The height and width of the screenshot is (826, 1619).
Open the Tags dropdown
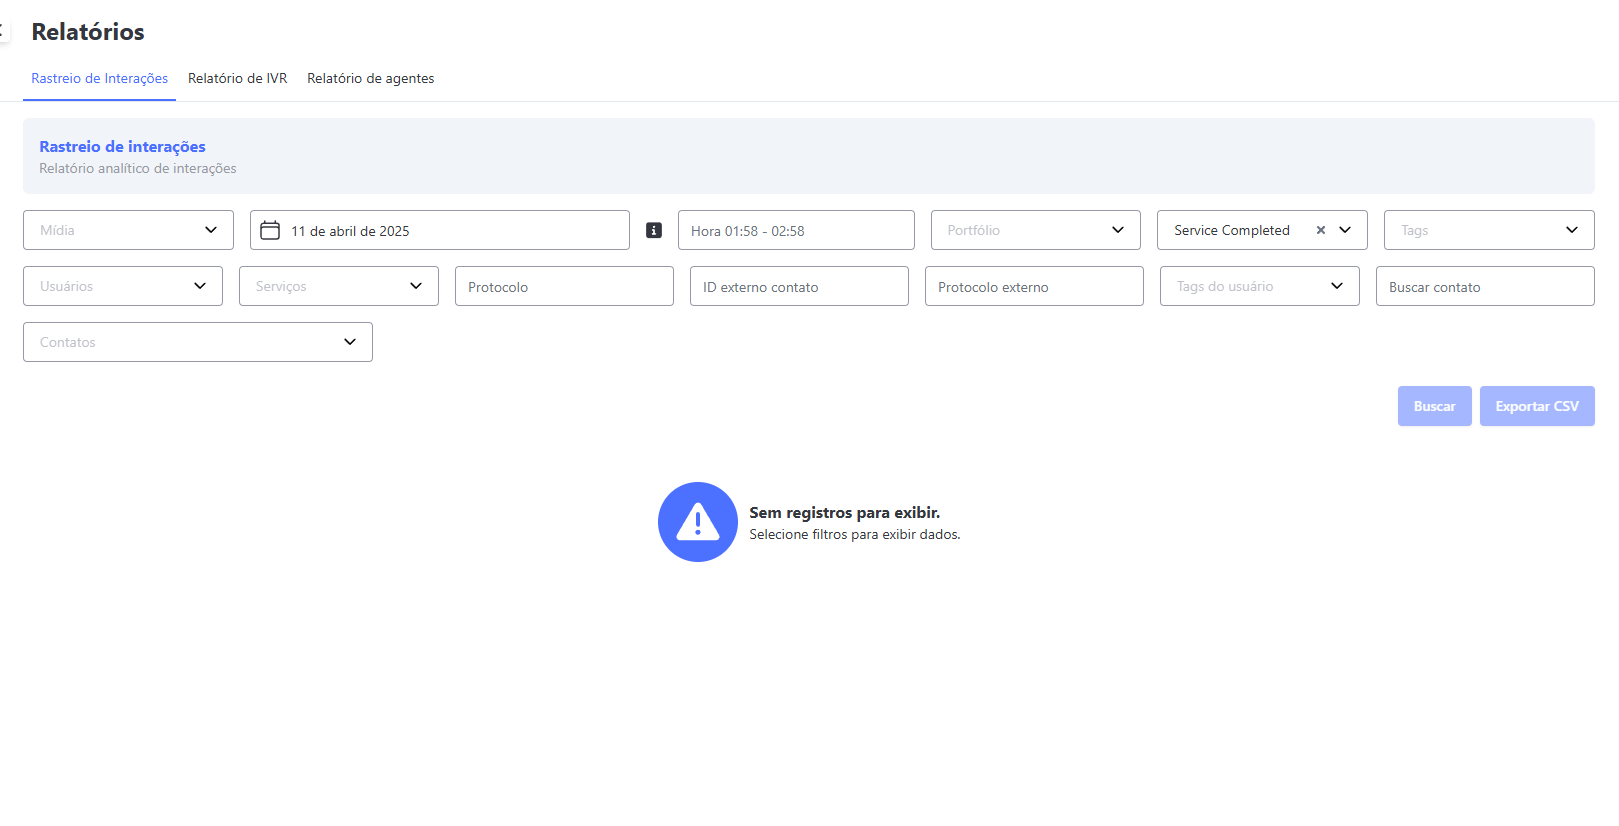coord(1488,230)
